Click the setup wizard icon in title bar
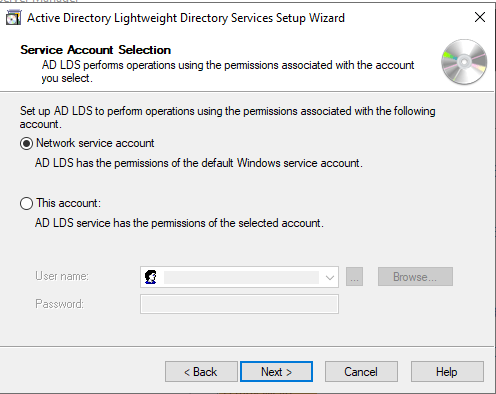 click(x=13, y=18)
